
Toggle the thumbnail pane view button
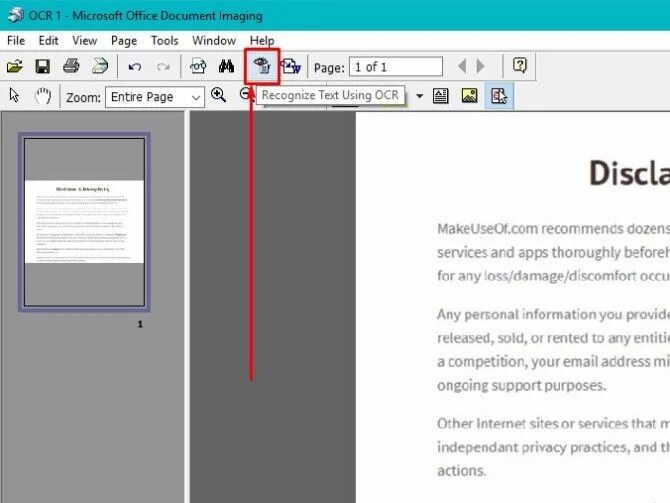click(x=499, y=96)
